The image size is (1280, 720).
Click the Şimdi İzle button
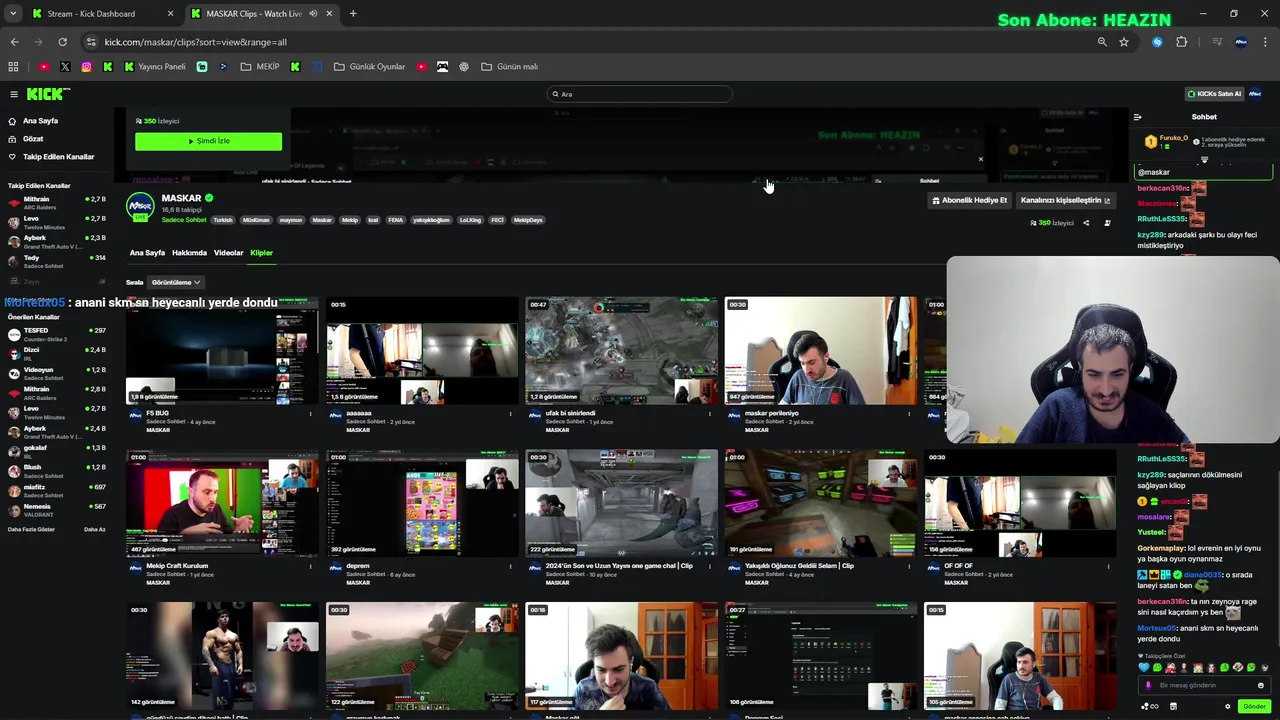point(208,141)
